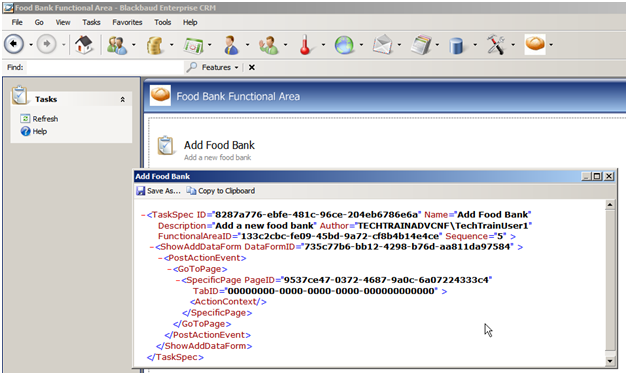Click Copy to Clipboard button label
Screen dimensions: 628x375
click(227, 191)
